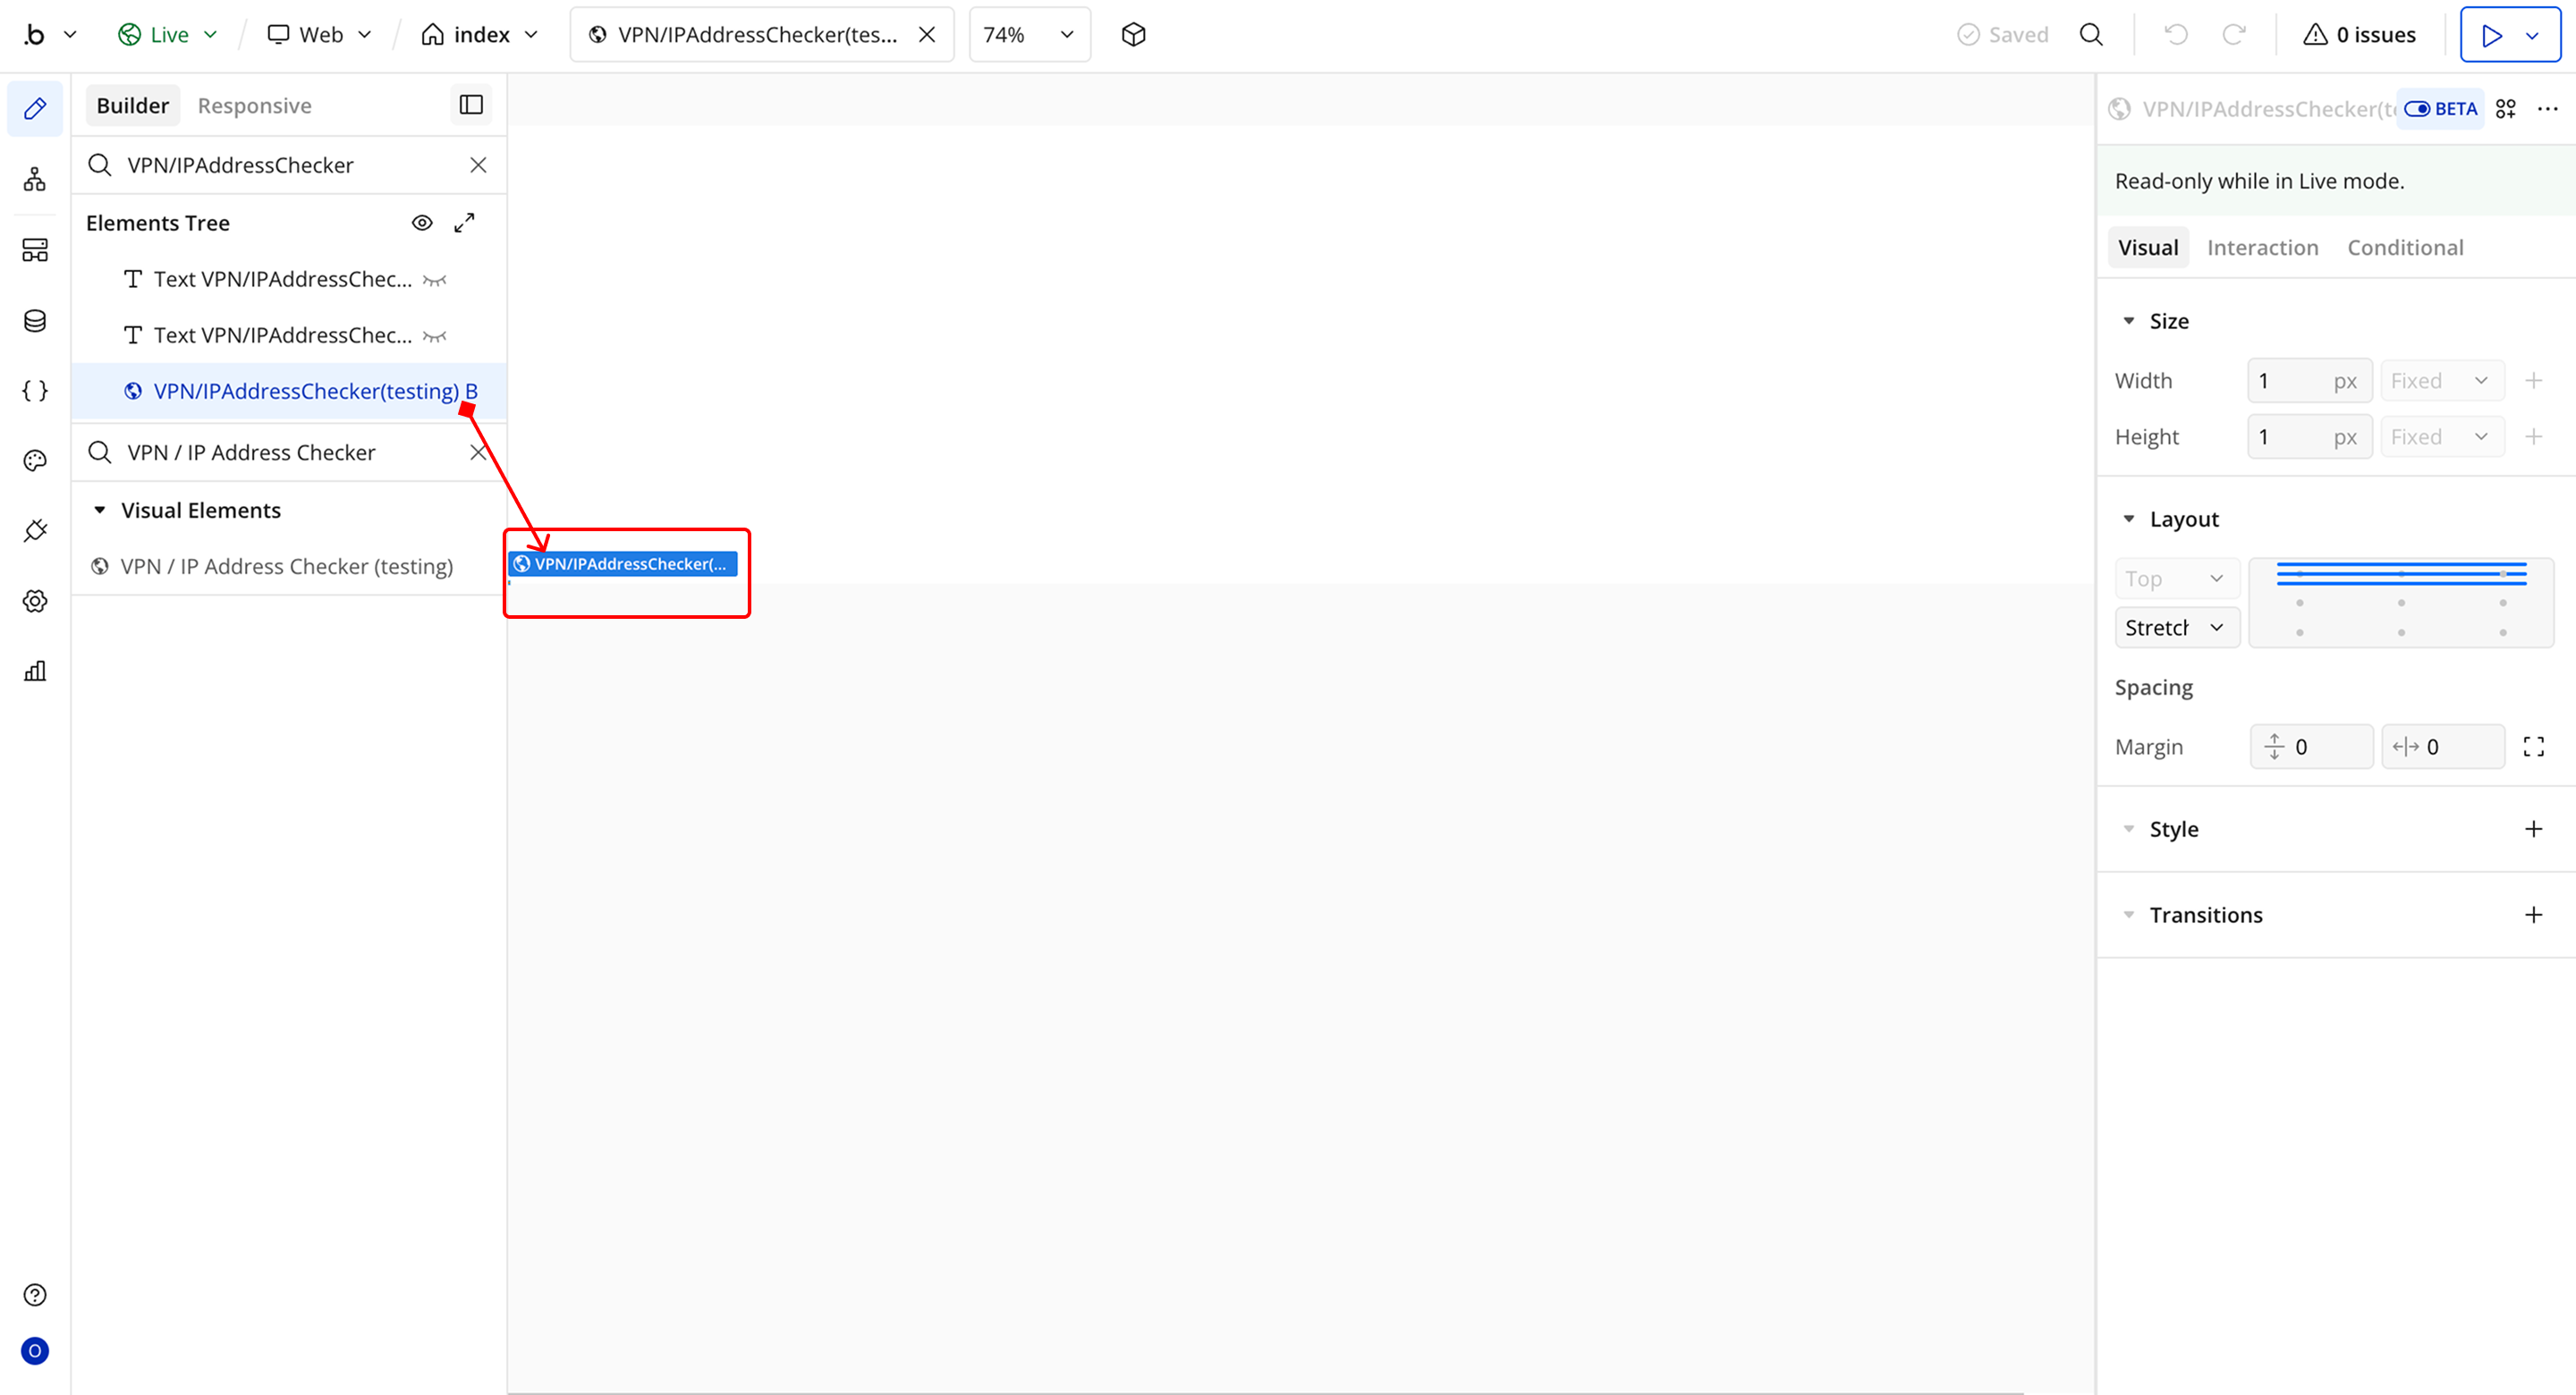Click the Width value input field
2576x1395 pixels.
2290,381
